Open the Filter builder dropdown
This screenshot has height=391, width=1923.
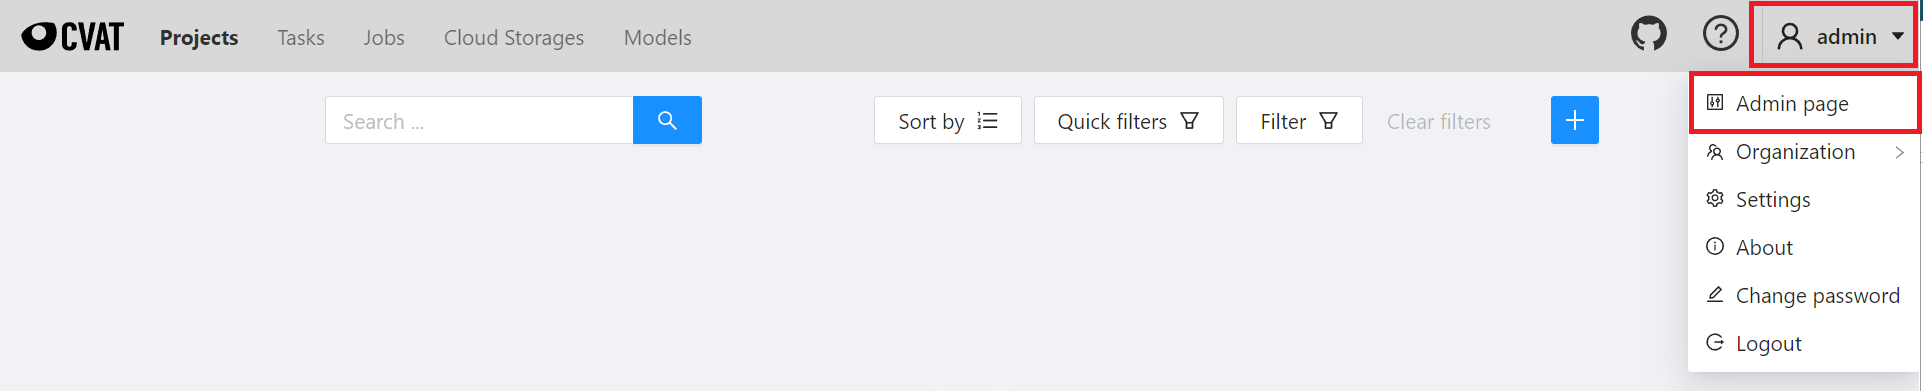point(1299,120)
